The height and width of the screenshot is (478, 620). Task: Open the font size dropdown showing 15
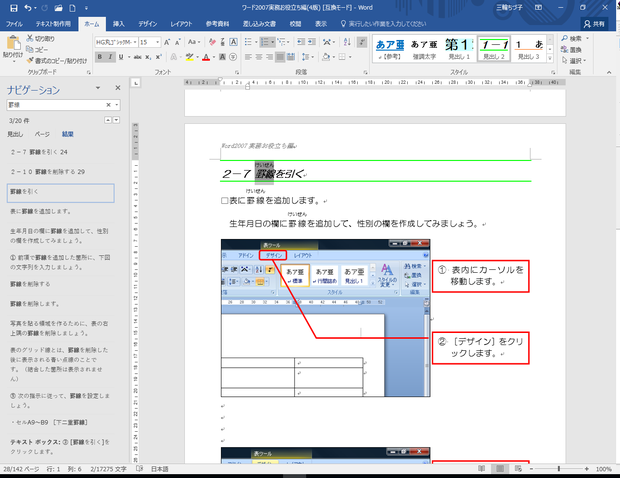coord(158,42)
